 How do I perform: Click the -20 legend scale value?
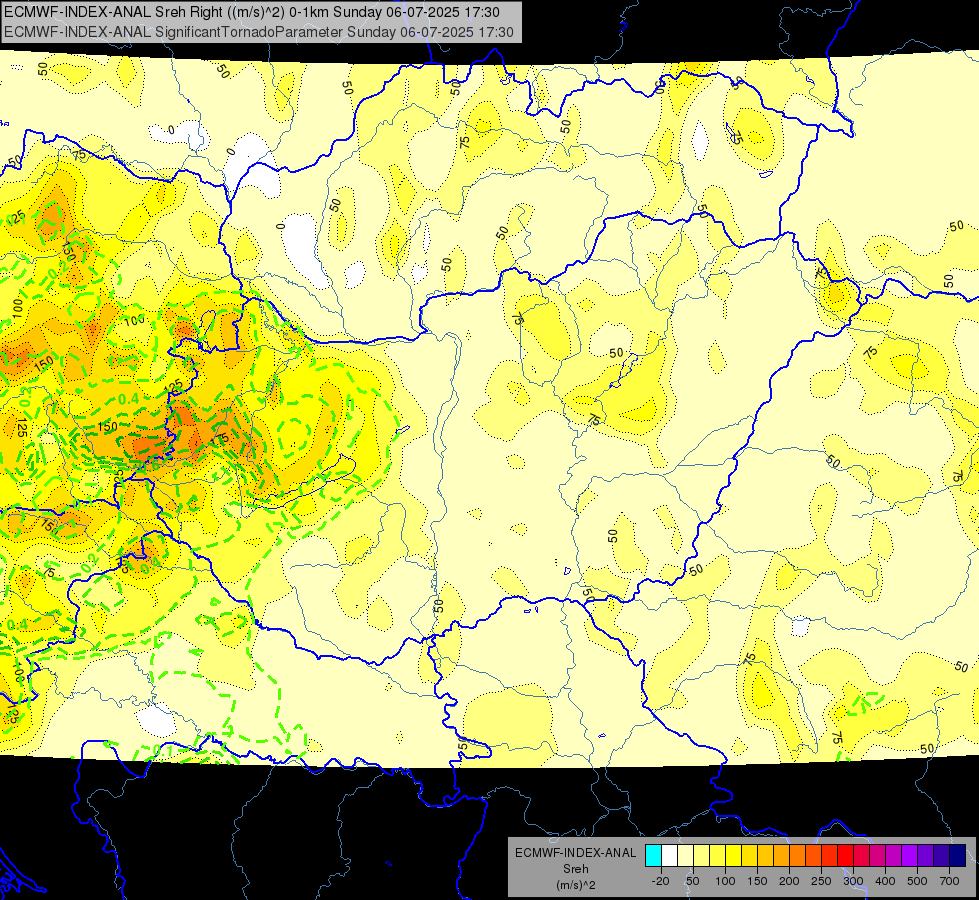coord(660,881)
